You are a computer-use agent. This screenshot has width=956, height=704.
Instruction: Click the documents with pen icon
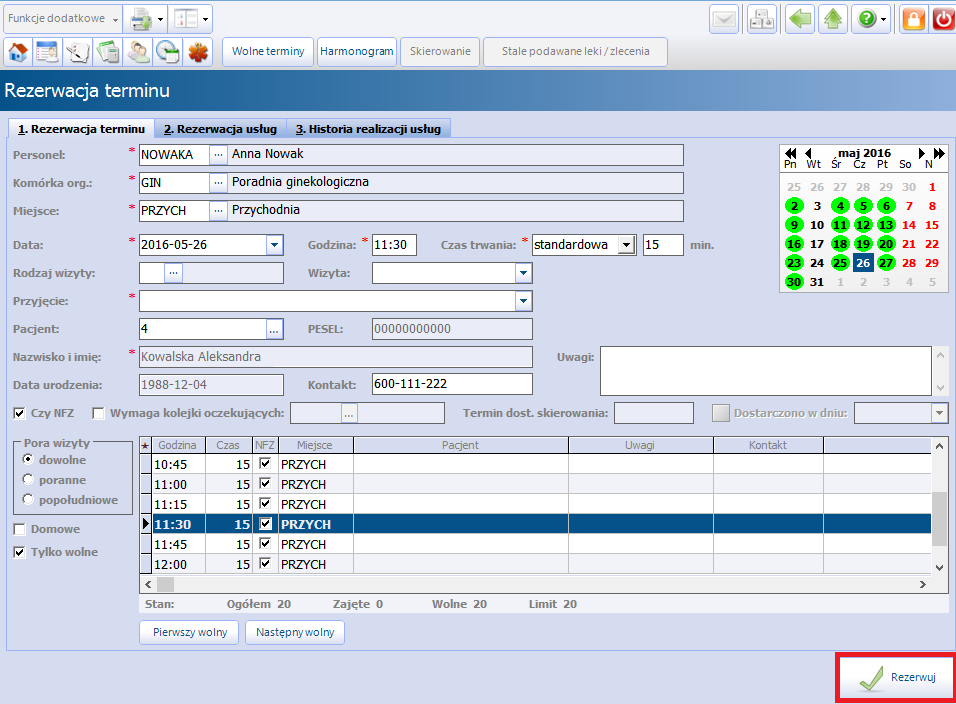click(x=77, y=52)
